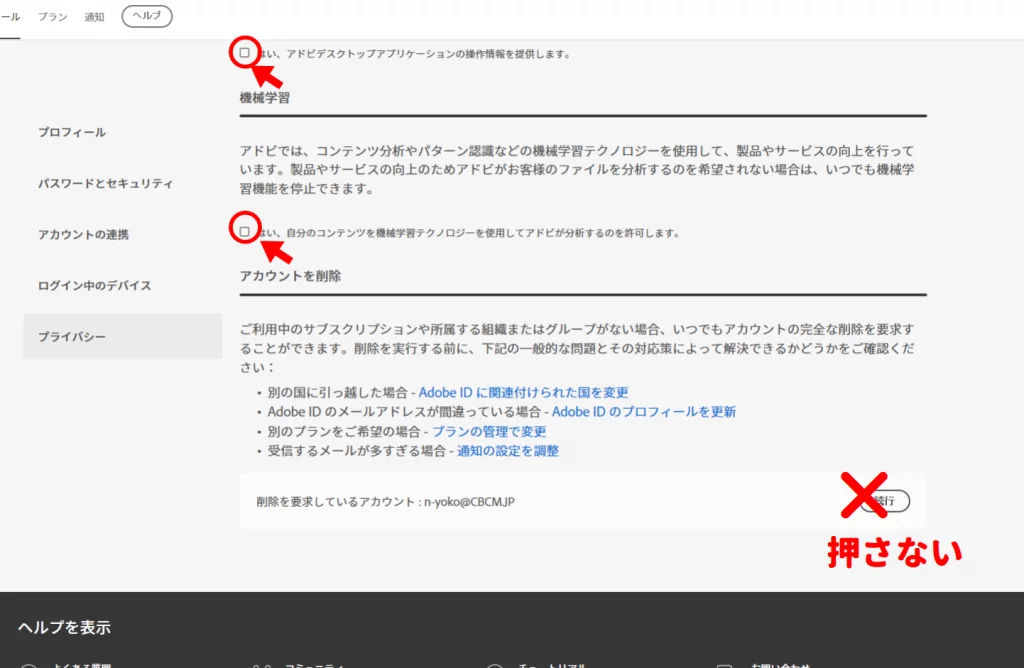Select the highlighted プライバシー sidebar item
This screenshot has width=1024, height=668.
[72, 337]
